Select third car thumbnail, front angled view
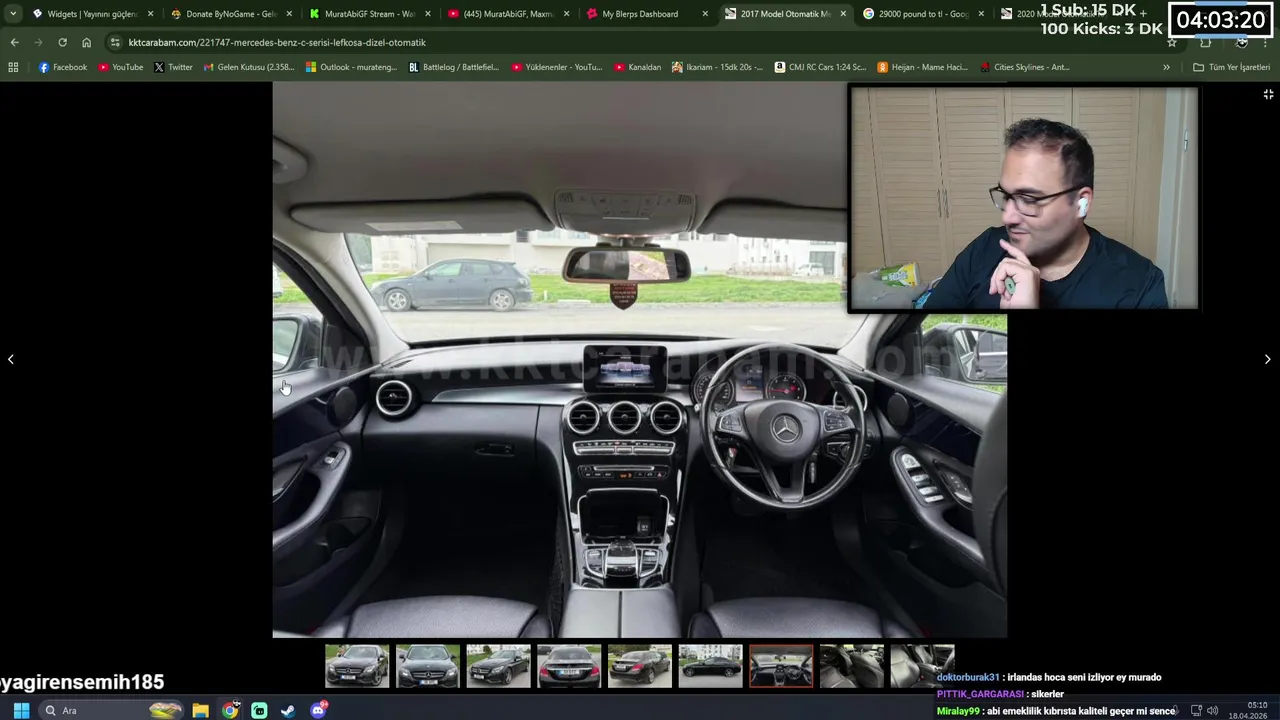Screen dimensions: 1280x720 [x=498, y=666]
